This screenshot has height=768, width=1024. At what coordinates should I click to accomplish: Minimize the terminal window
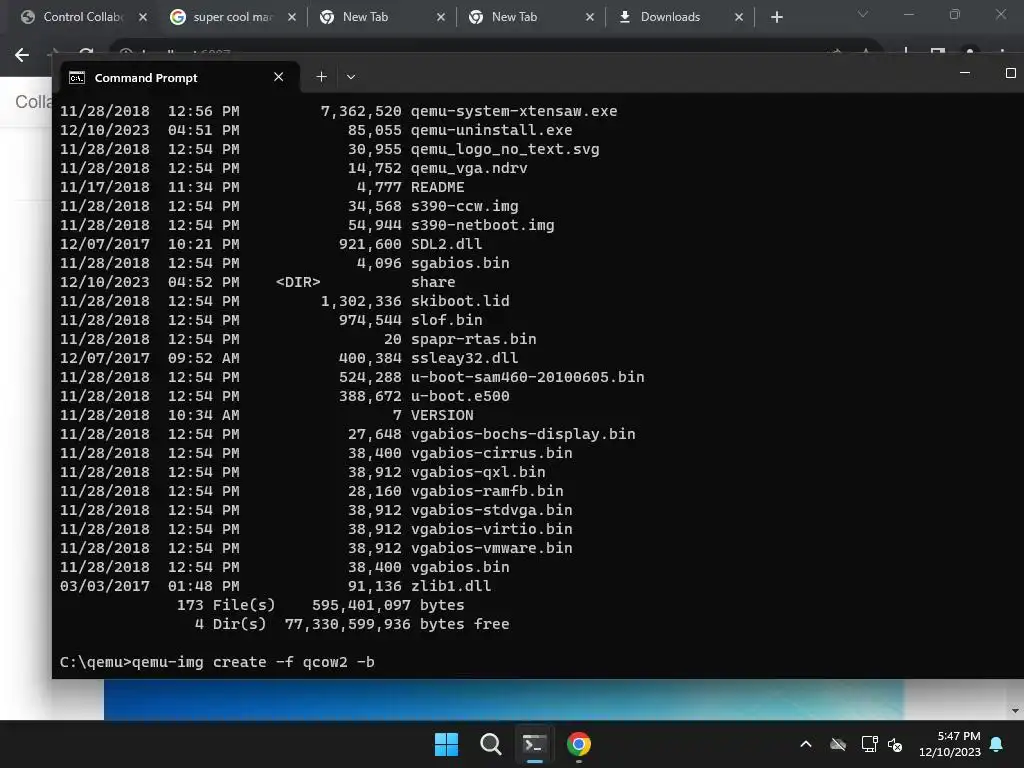965,73
